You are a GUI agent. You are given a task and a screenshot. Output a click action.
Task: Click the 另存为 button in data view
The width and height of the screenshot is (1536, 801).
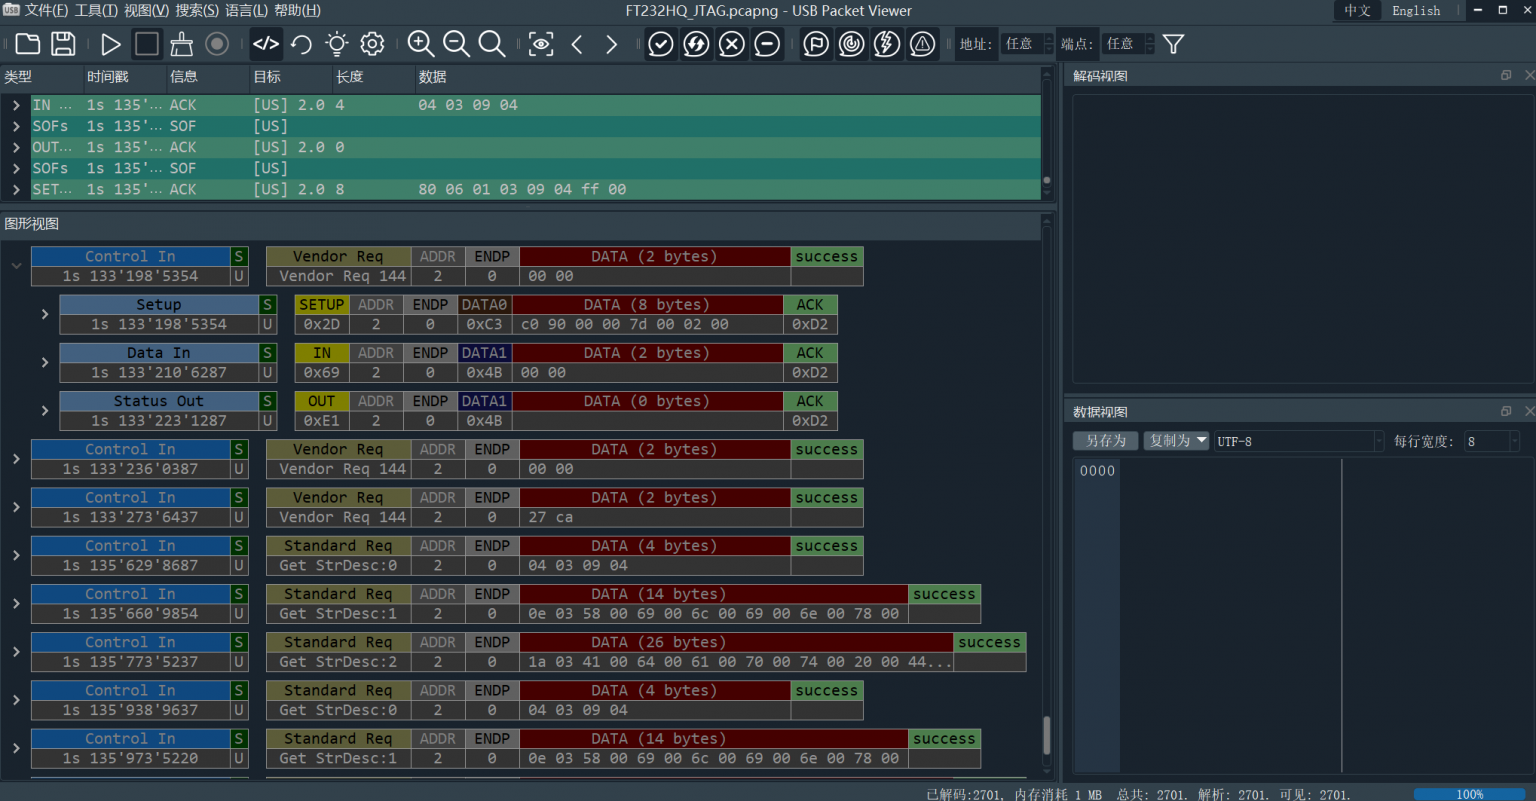[x=1105, y=441]
